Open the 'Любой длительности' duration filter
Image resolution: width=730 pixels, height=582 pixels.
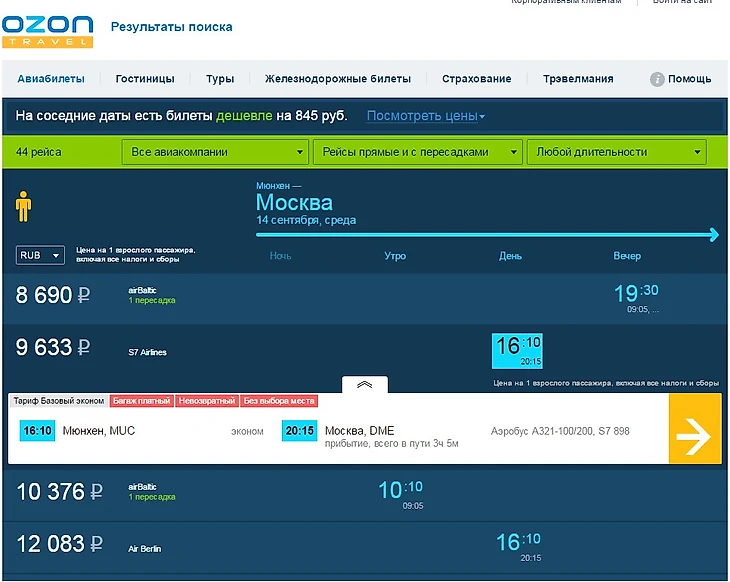pos(616,152)
